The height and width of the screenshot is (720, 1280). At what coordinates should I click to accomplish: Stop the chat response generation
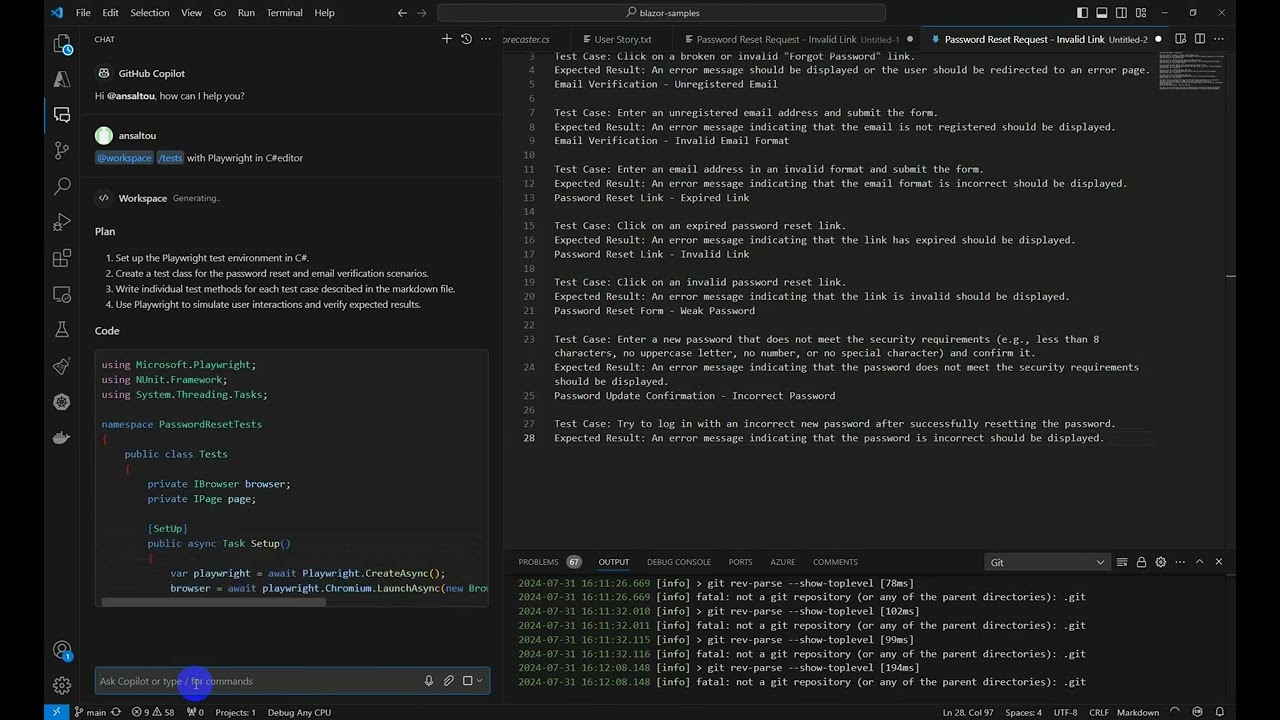(467, 681)
